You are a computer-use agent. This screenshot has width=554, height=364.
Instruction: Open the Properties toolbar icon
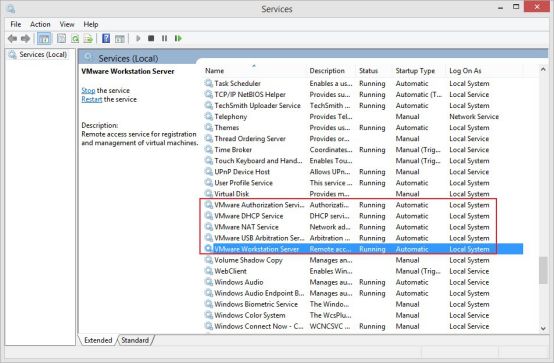coord(61,39)
